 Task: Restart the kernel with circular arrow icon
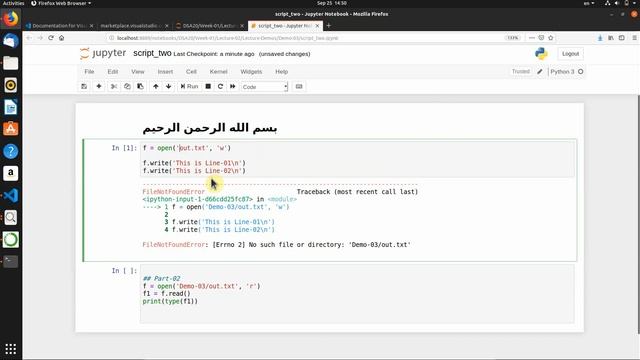(220, 87)
